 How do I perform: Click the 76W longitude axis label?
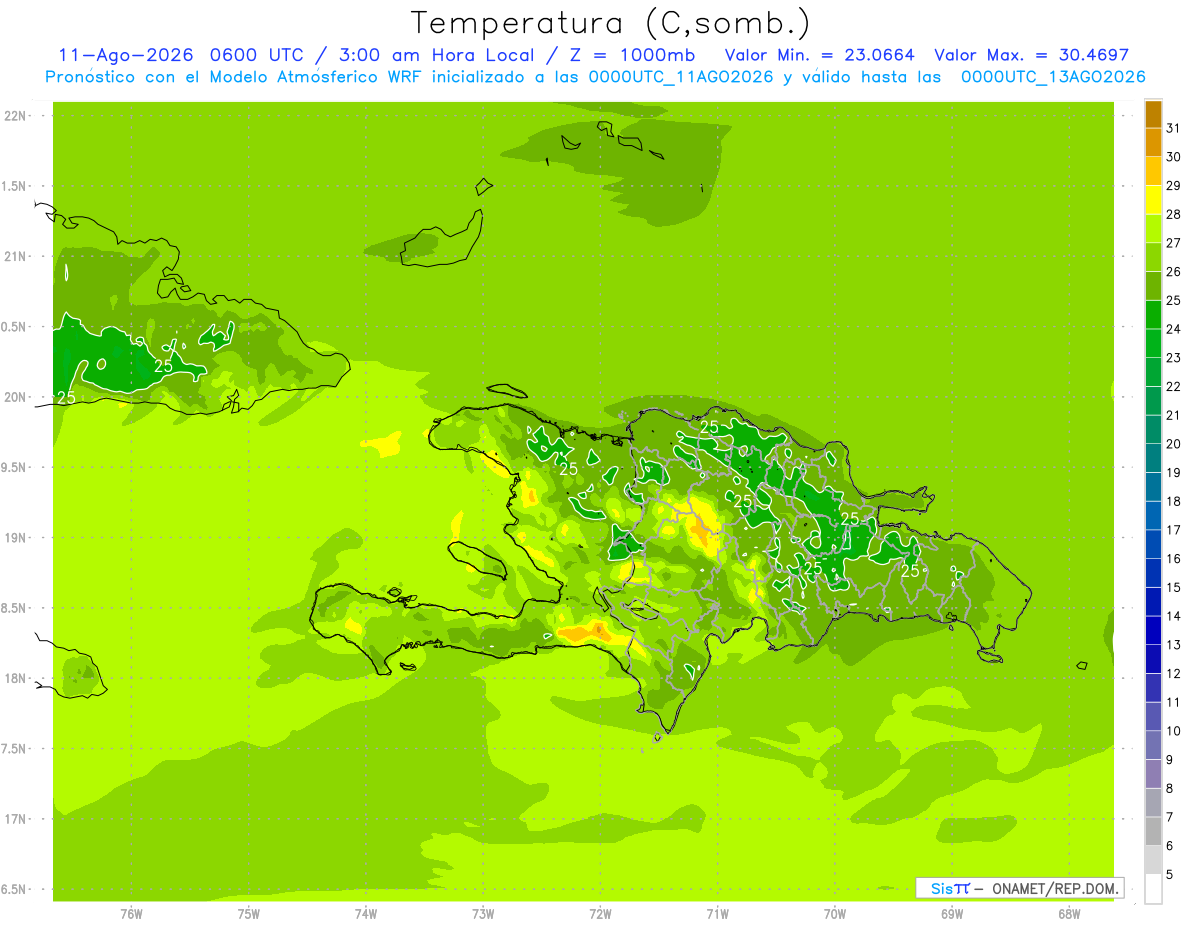pos(131,913)
